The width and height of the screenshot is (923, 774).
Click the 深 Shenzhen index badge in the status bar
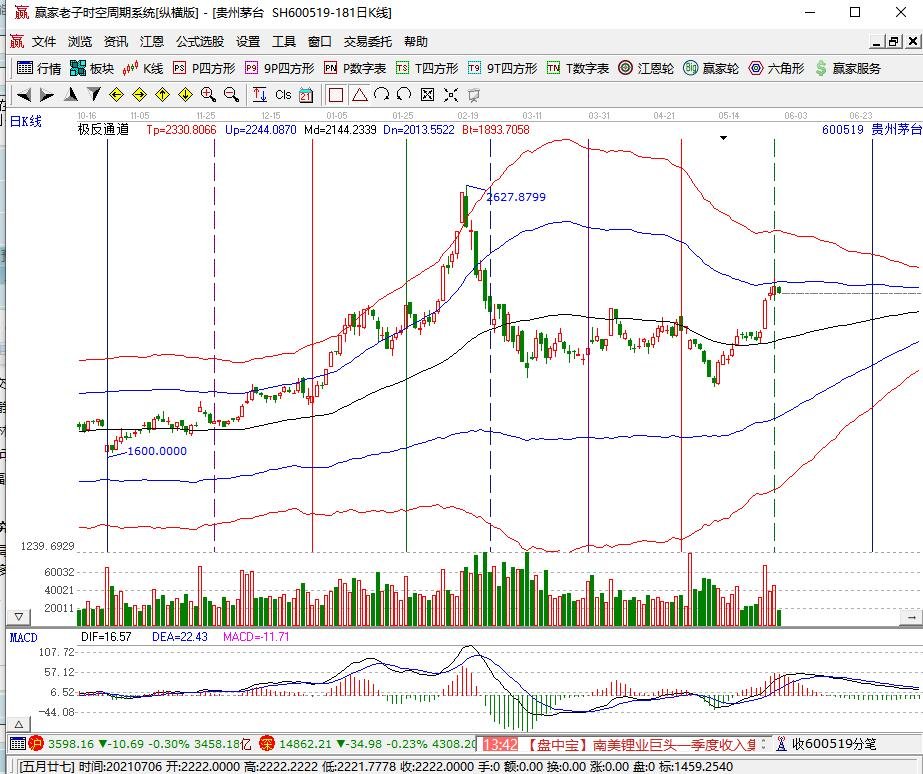click(x=267, y=744)
